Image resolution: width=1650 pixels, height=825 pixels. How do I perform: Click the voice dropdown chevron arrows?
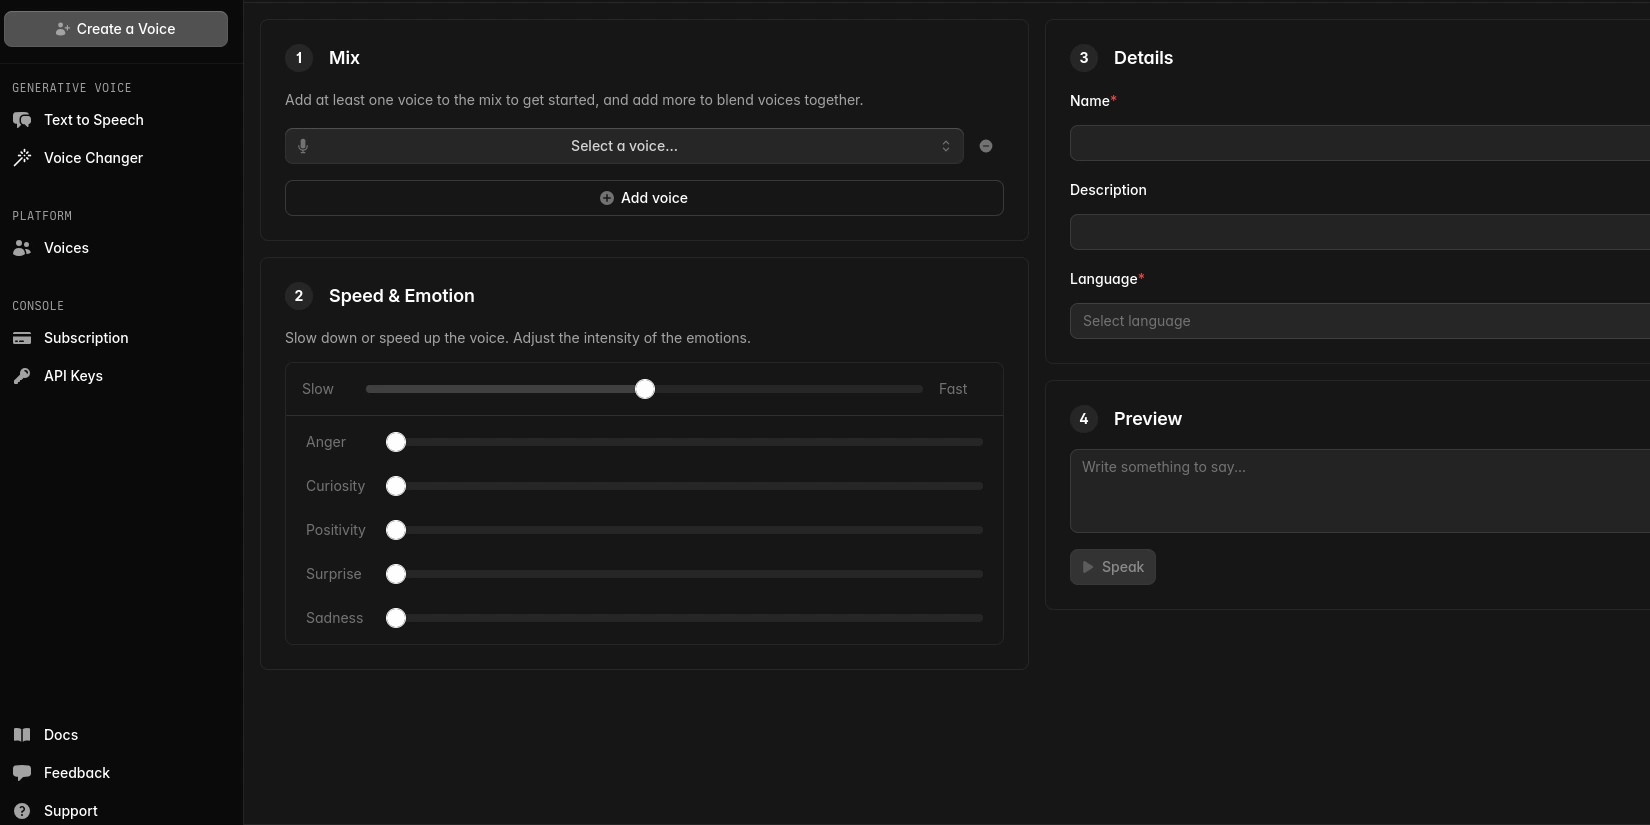(946, 146)
